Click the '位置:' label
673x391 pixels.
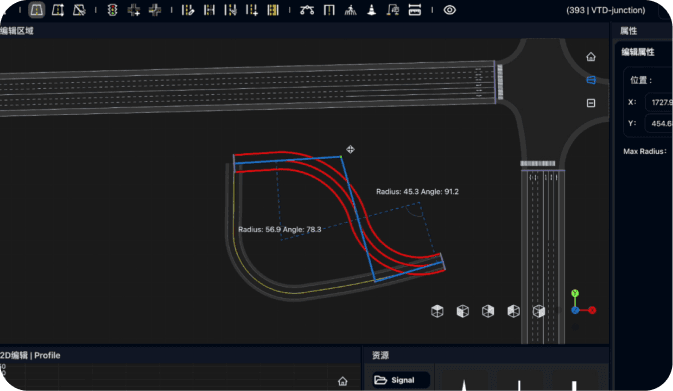[641, 80]
